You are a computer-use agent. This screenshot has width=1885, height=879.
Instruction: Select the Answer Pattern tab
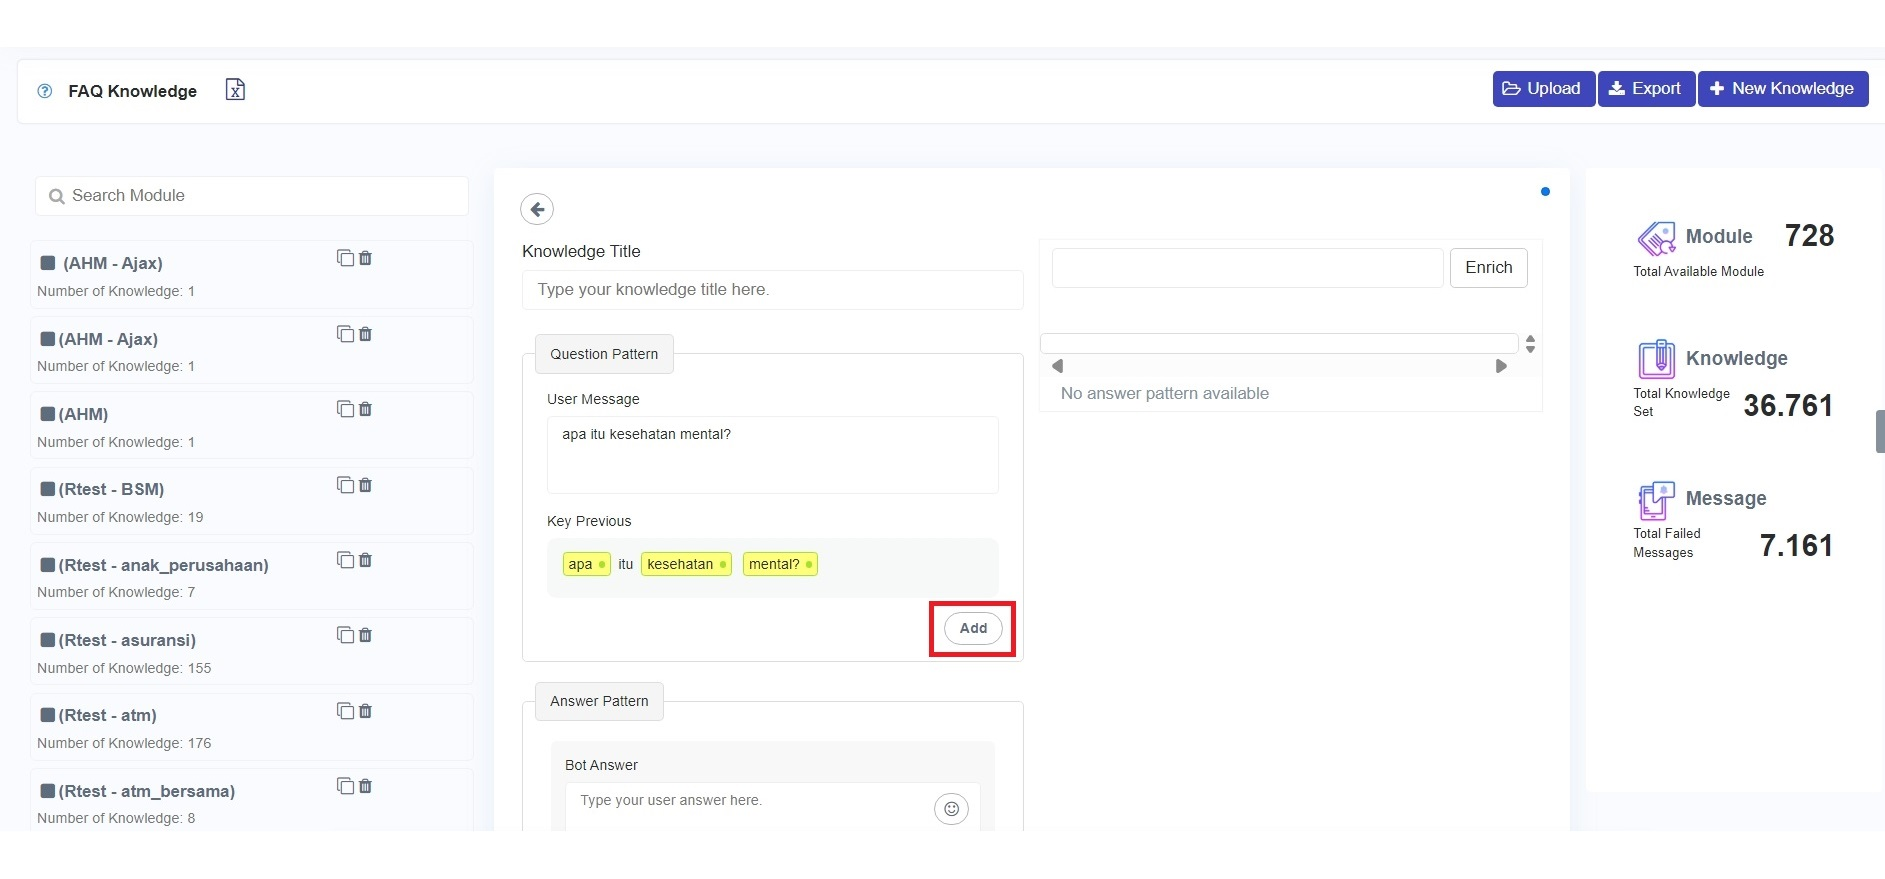click(599, 701)
